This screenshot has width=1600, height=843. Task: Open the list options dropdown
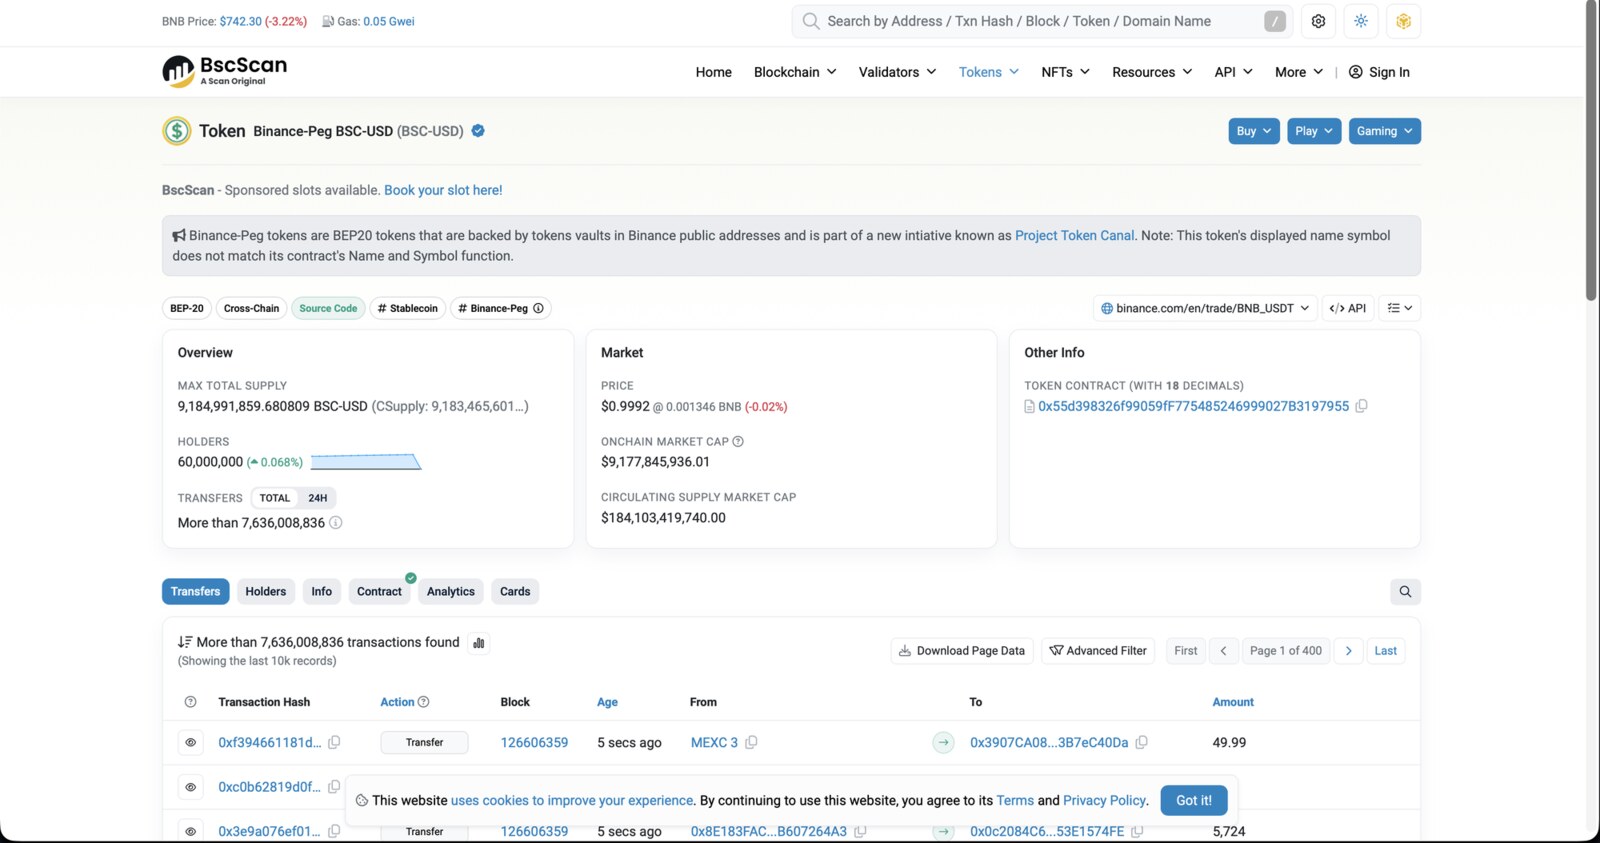1400,308
